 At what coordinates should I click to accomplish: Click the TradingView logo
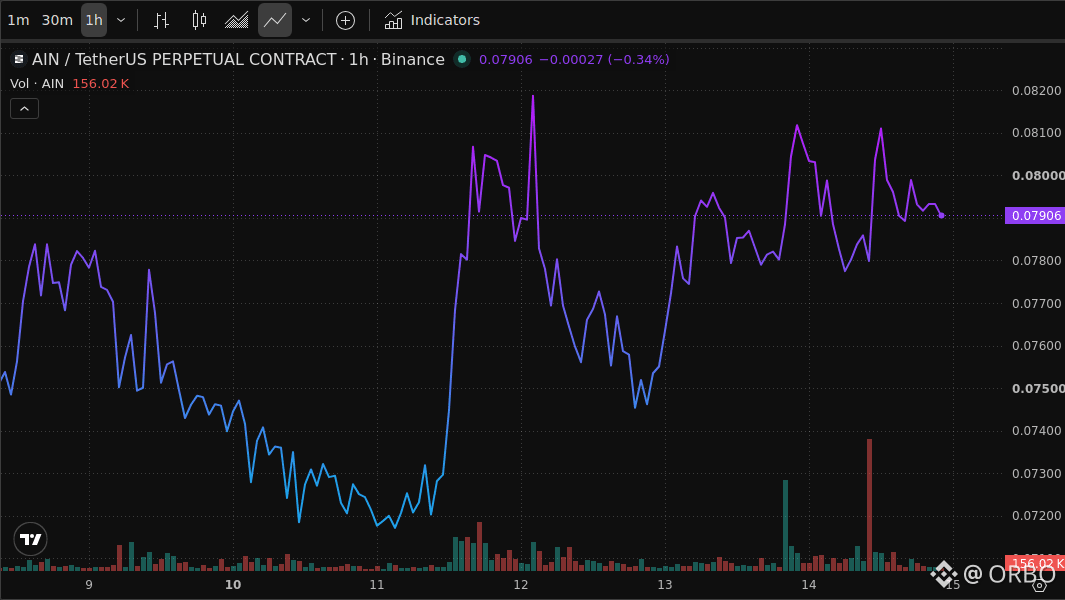(31, 540)
